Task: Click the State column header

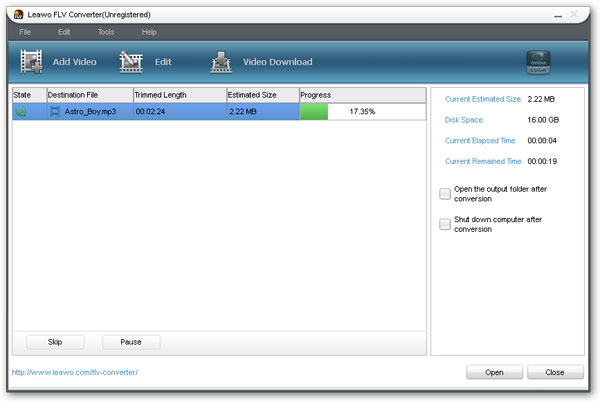Action: [x=29, y=95]
